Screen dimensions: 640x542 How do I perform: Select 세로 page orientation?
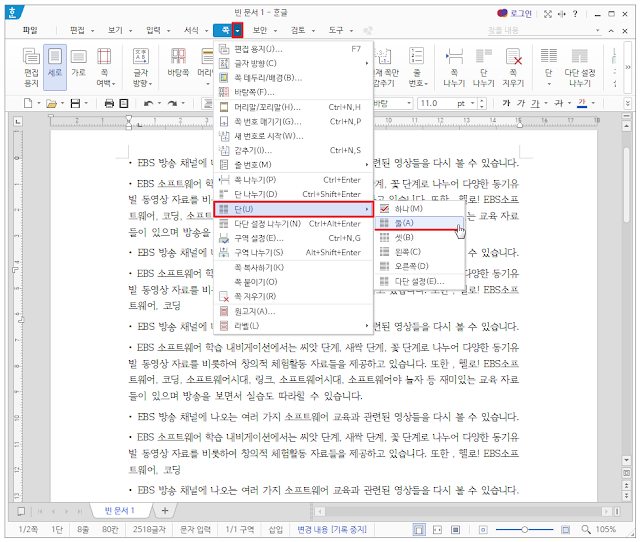click(55, 67)
